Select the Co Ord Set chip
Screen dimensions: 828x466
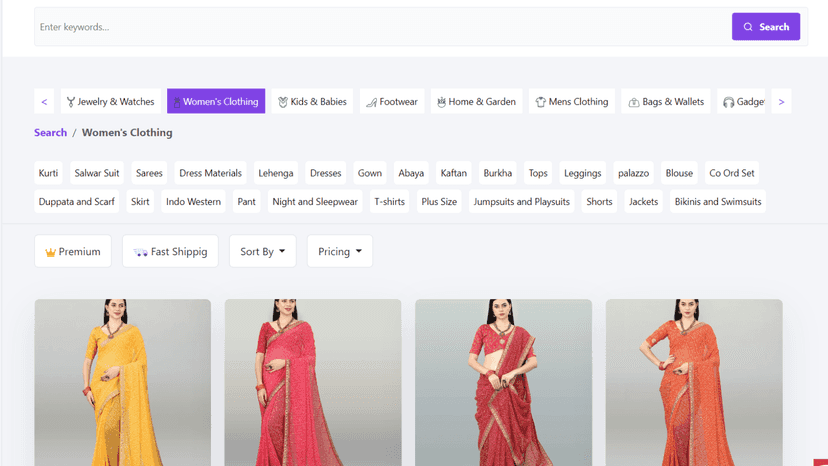coord(731,173)
